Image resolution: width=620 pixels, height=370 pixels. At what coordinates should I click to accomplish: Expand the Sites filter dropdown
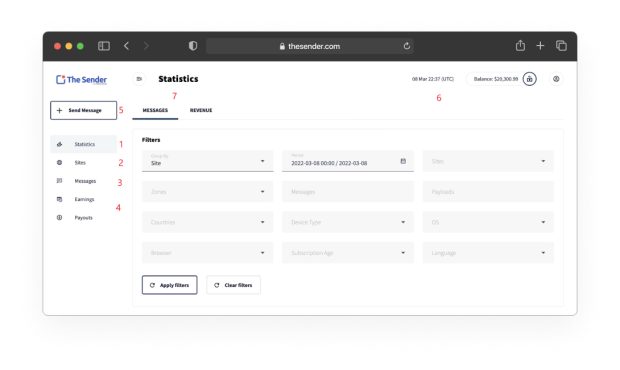[x=488, y=161]
